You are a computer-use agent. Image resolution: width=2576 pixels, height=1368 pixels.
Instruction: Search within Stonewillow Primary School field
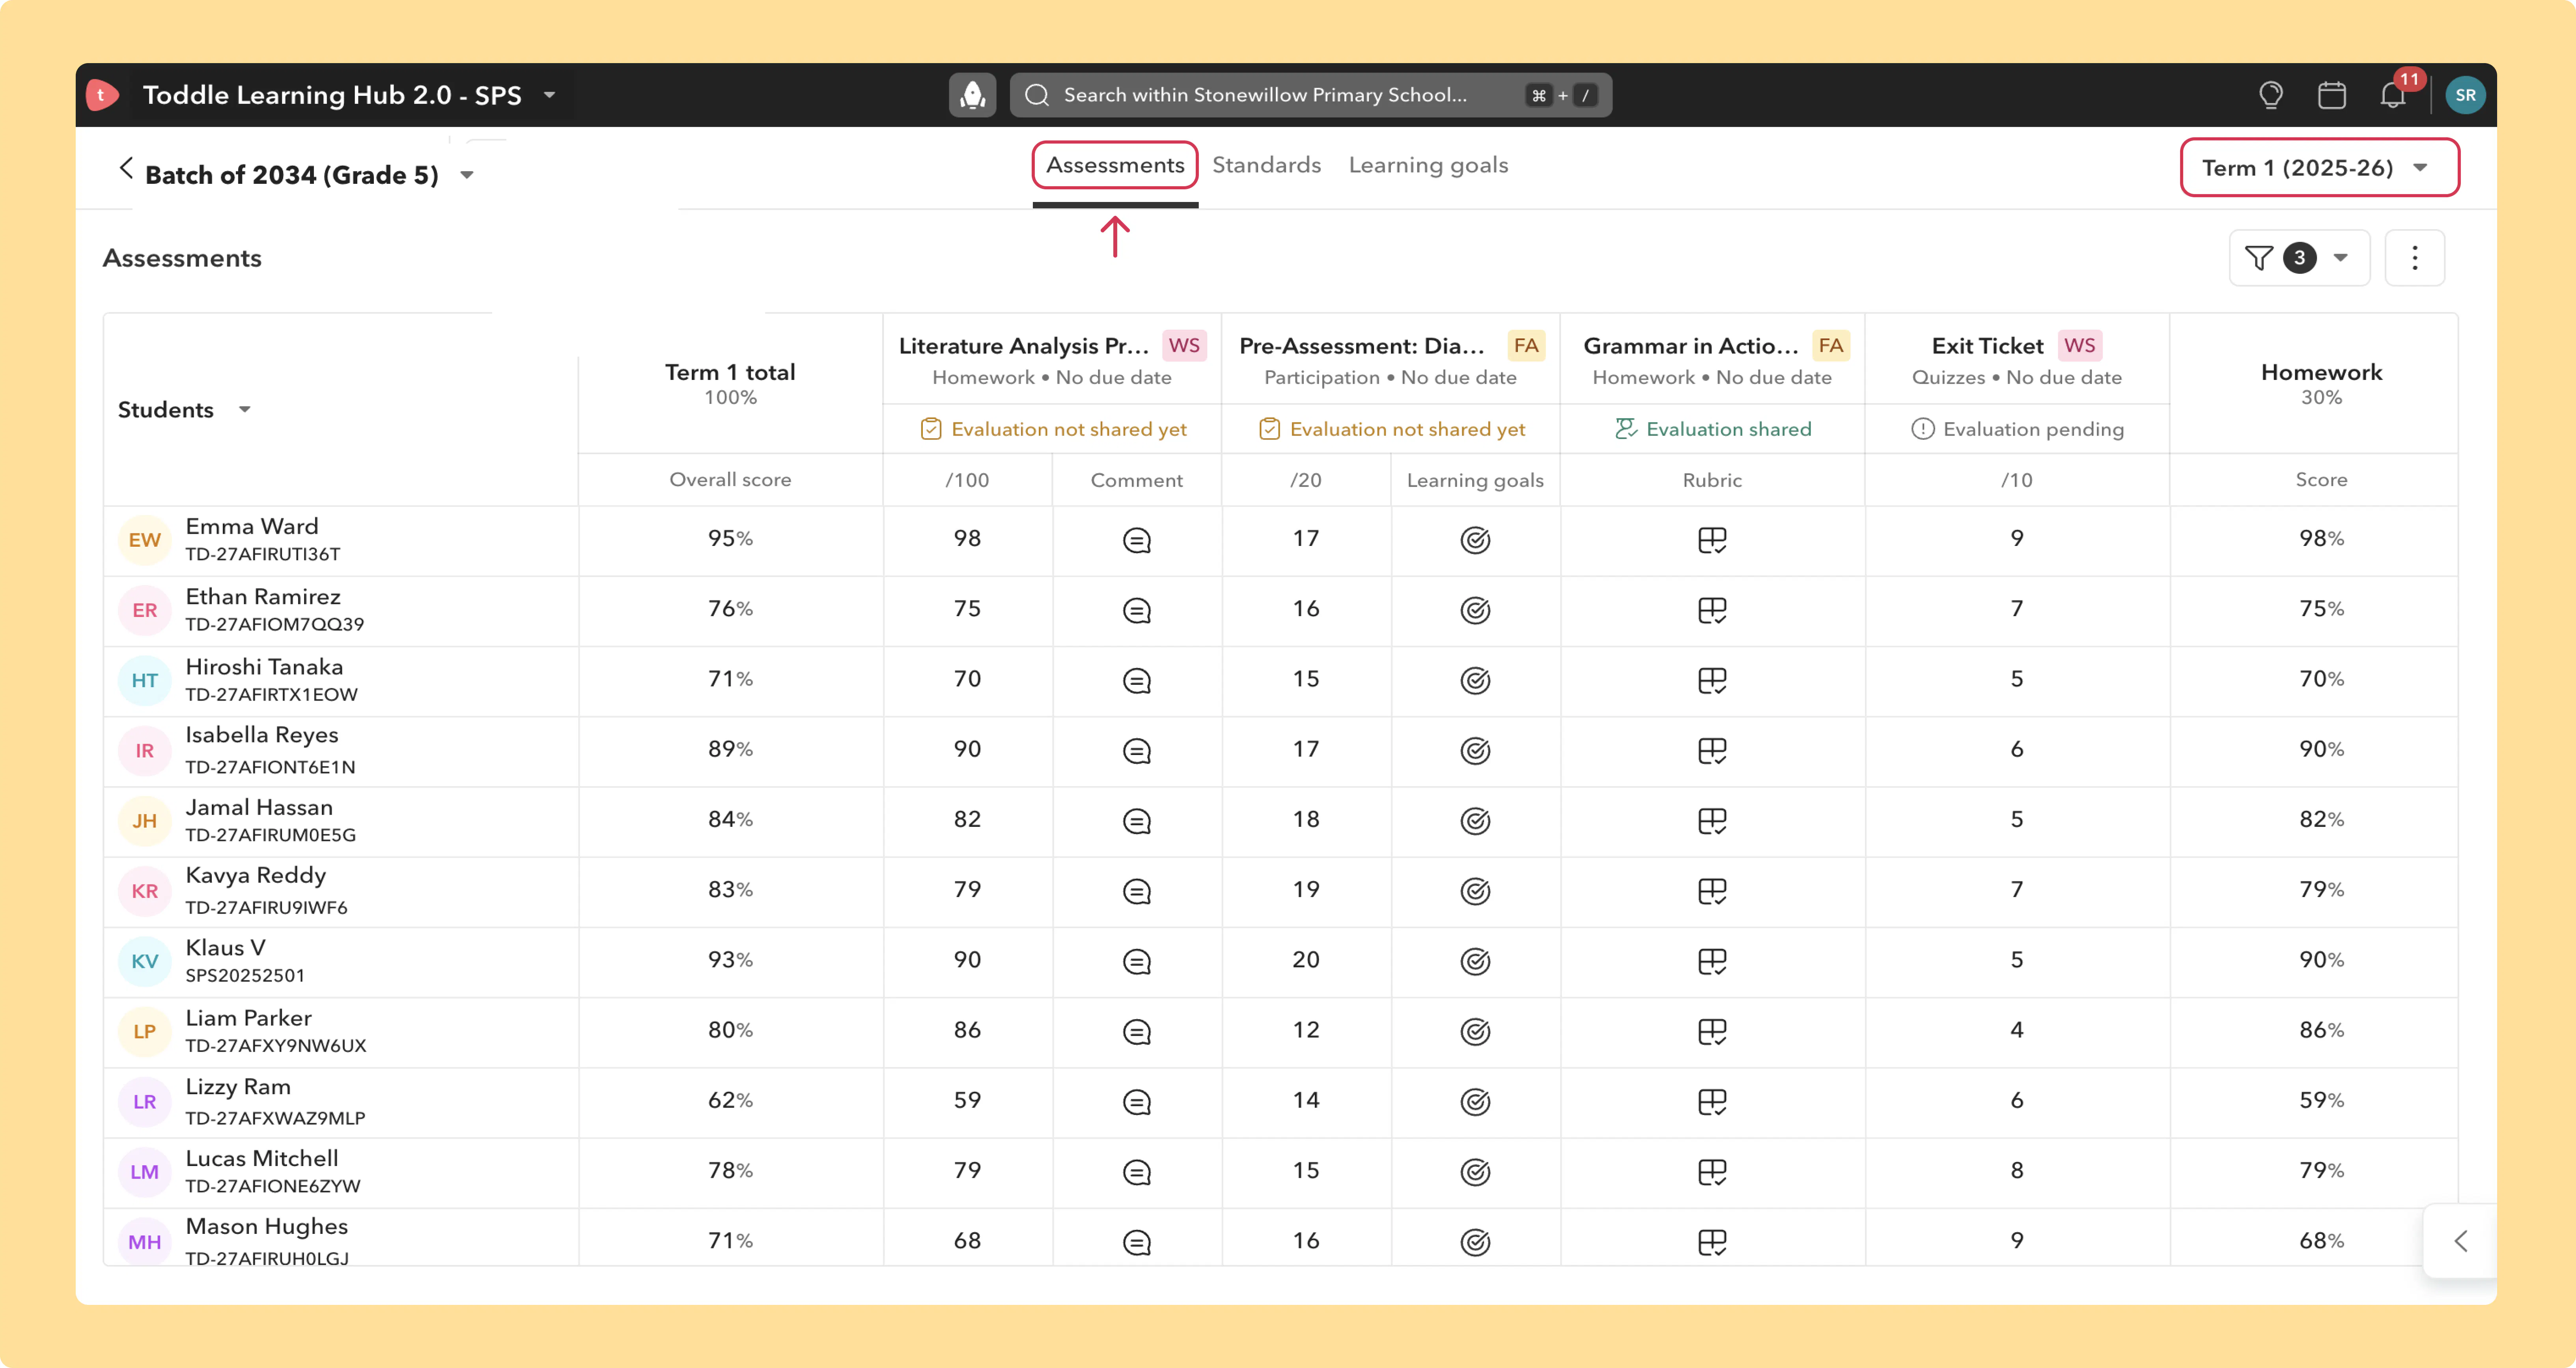click(1310, 95)
